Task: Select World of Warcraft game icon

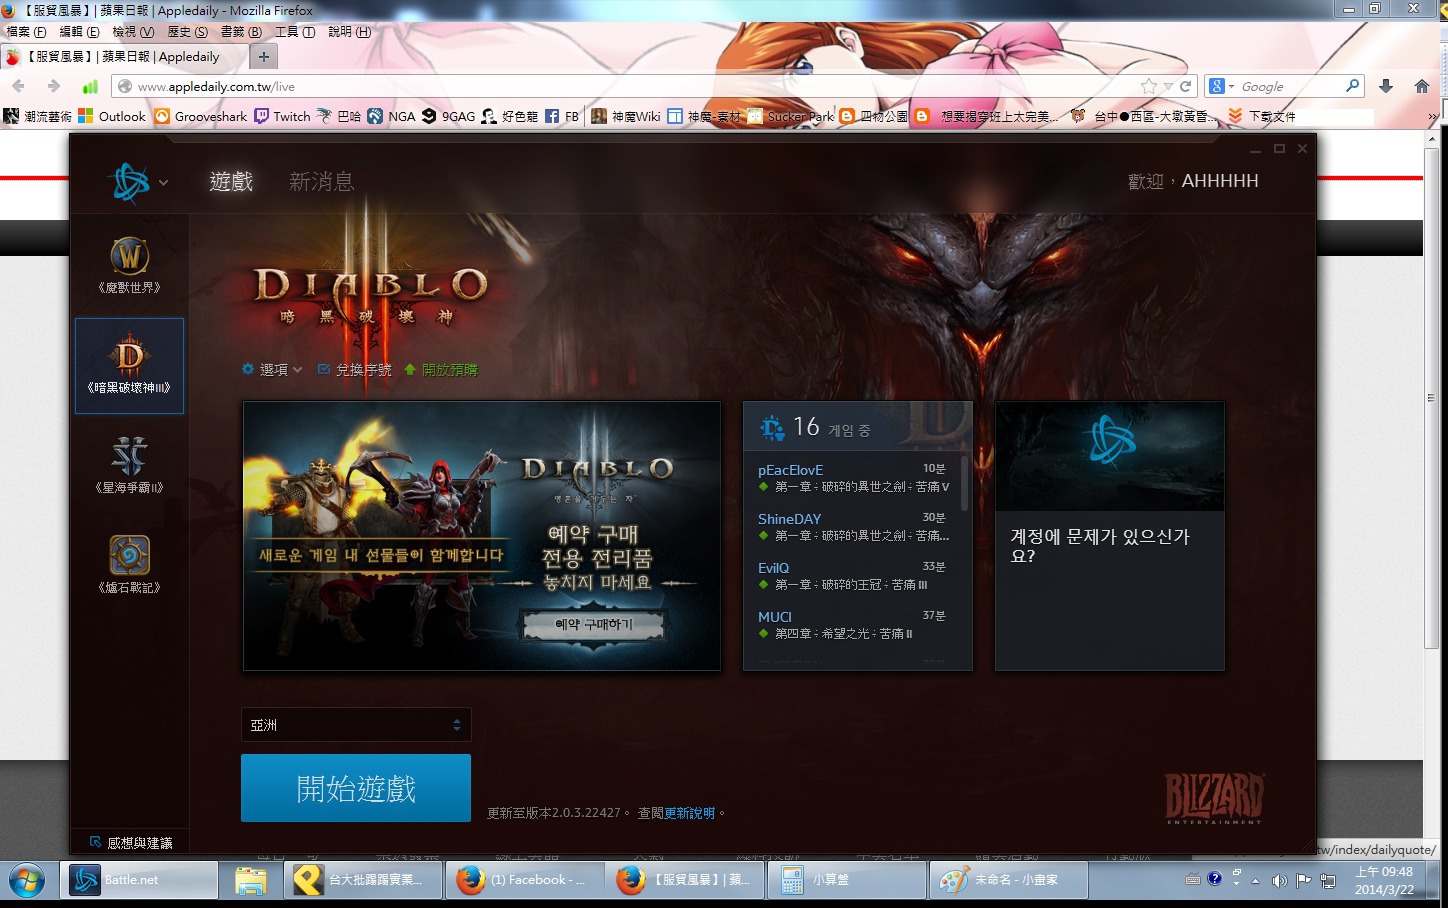Action: [129, 265]
